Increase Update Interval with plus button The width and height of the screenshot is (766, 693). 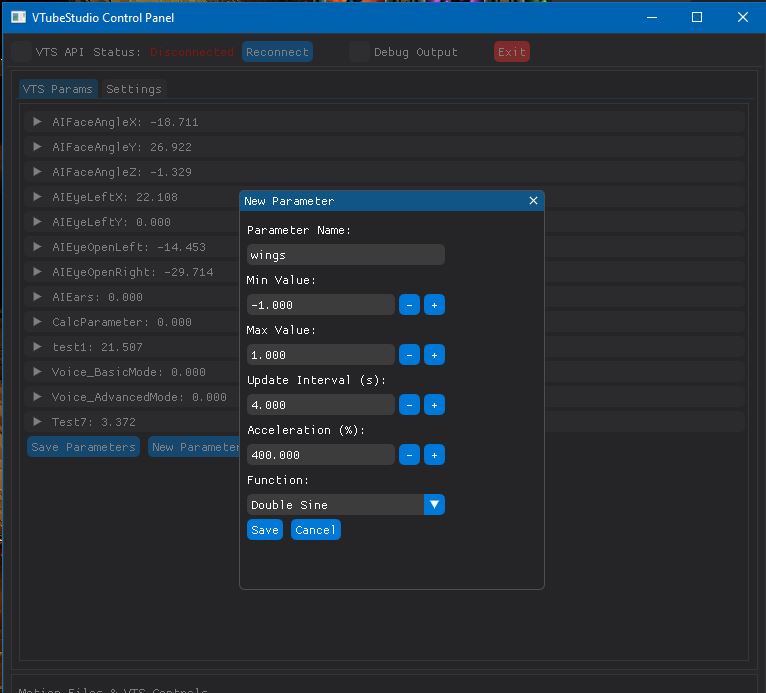click(x=434, y=405)
